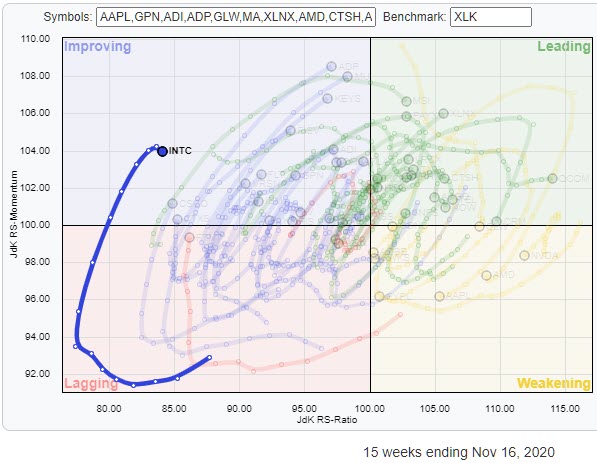Select the highlighted INTC data point
This screenshot has height=463, width=597.
coord(163,151)
